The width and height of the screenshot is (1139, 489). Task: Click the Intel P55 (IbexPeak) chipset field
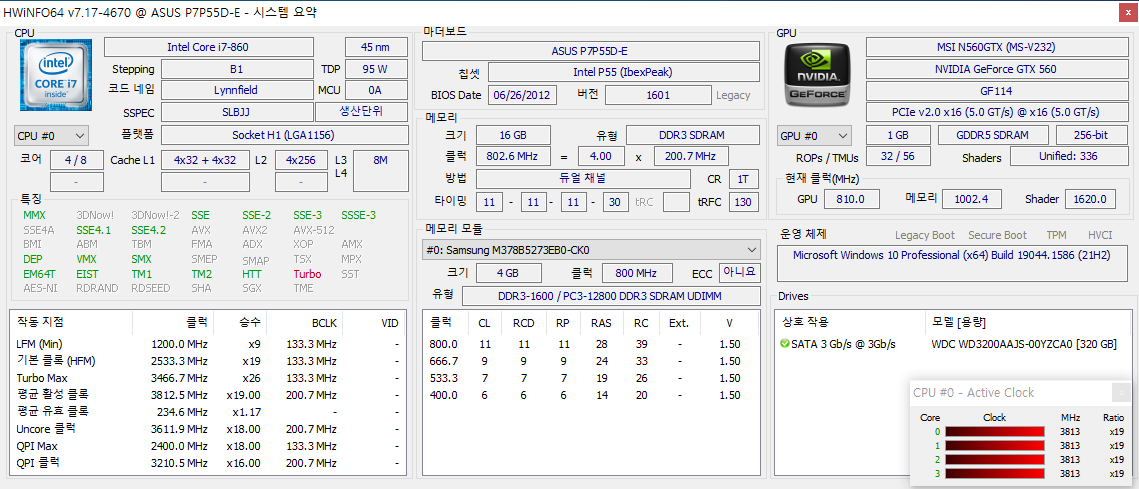click(x=623, y=72)
